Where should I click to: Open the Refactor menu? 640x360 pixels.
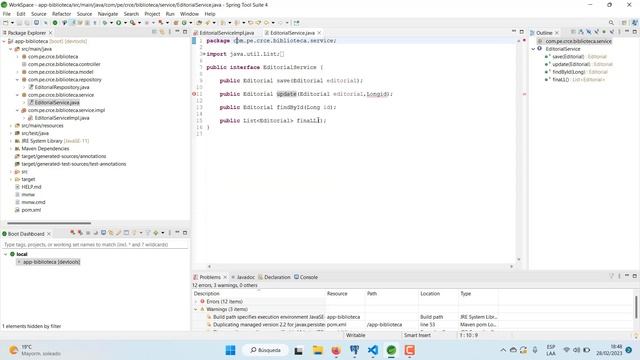pyautogui.click(x=61, y=14)
